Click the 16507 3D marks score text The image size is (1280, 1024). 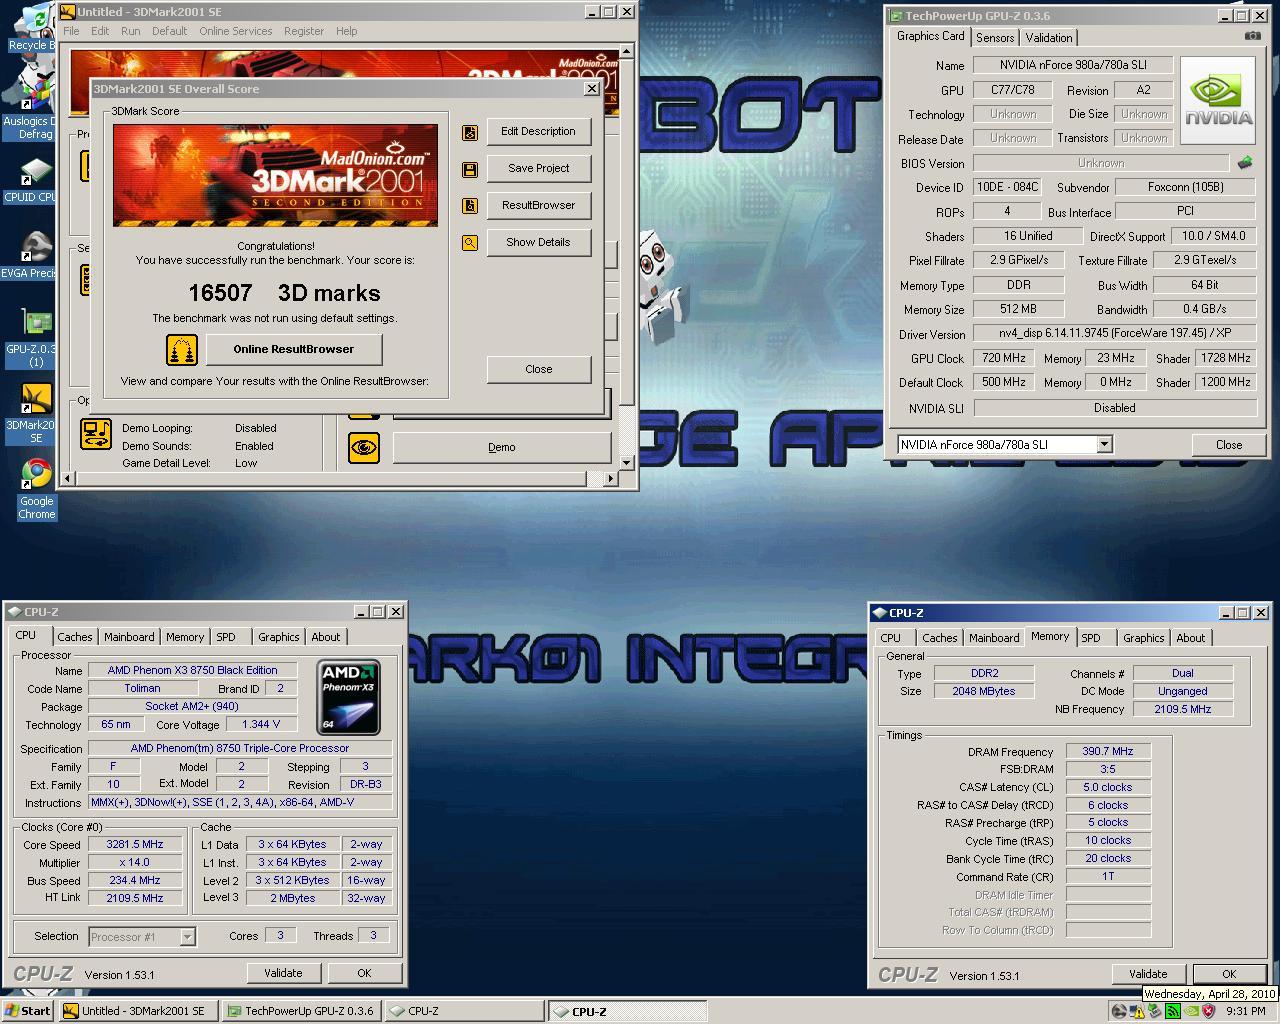tap(285, 294)
